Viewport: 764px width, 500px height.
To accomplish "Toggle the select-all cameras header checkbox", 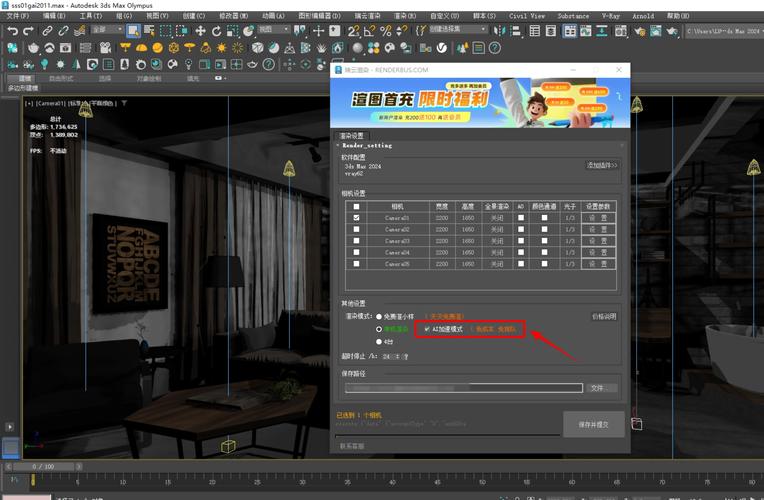I will coord(356,207).
